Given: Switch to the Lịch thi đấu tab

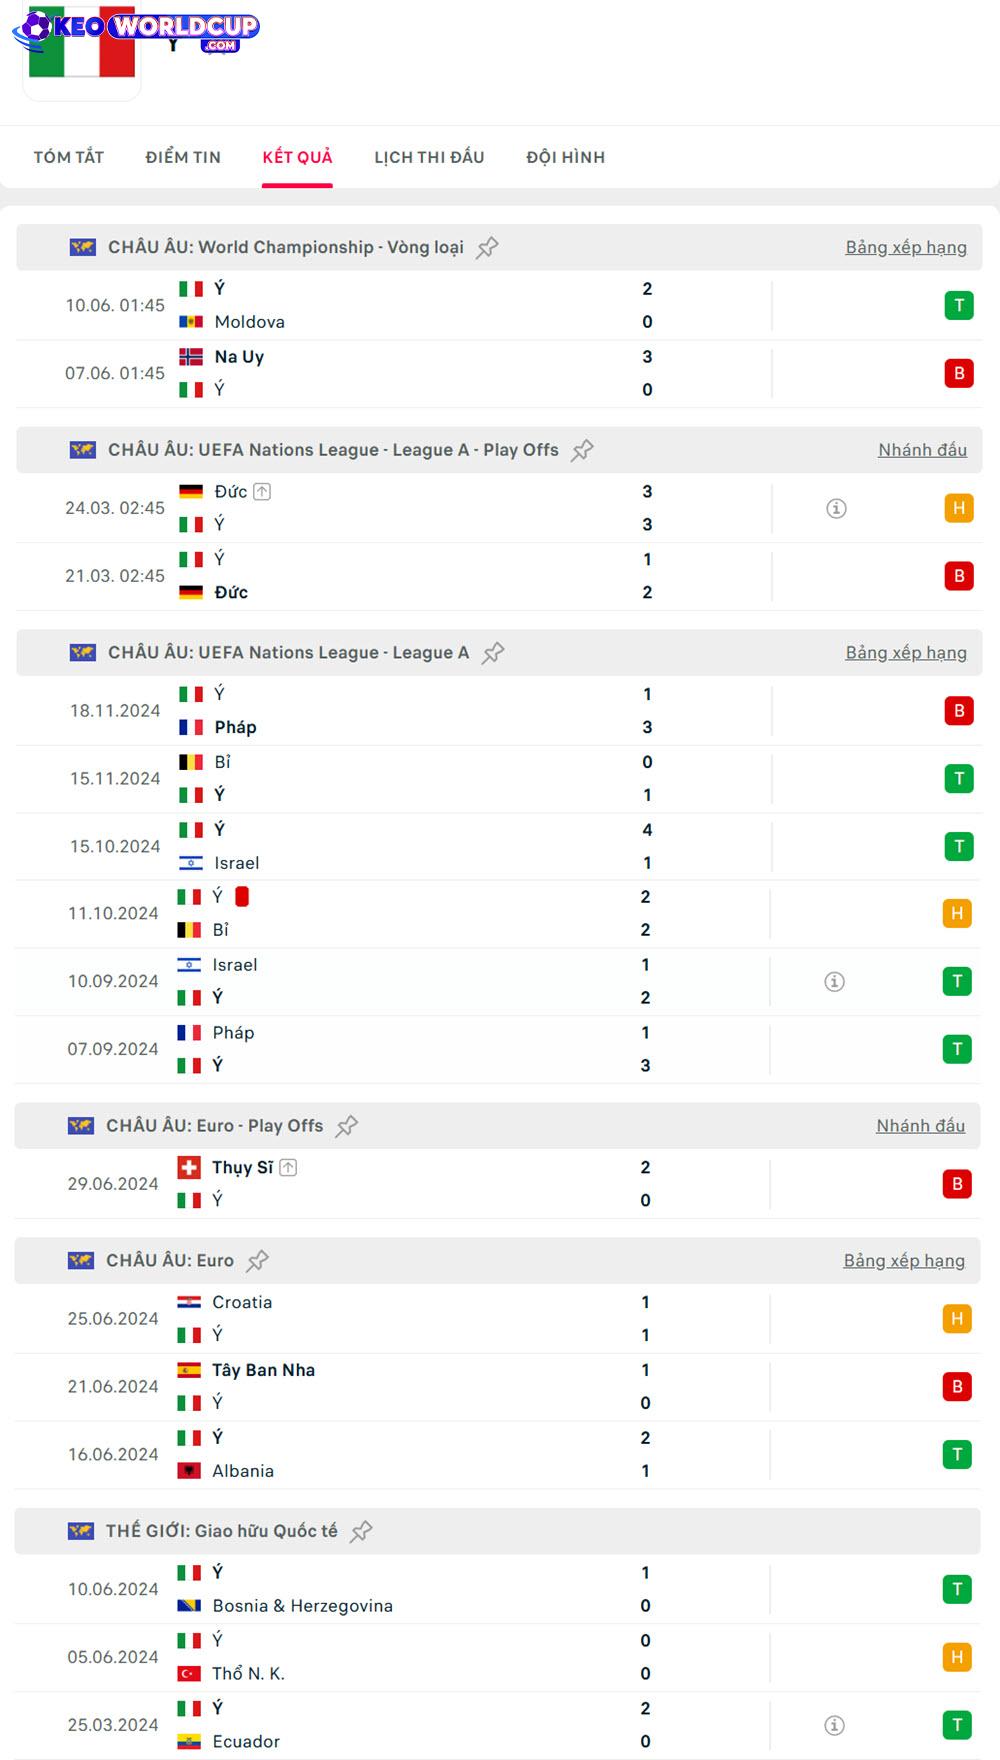Looking at the screenshot, I should click(x=429, y=157).
